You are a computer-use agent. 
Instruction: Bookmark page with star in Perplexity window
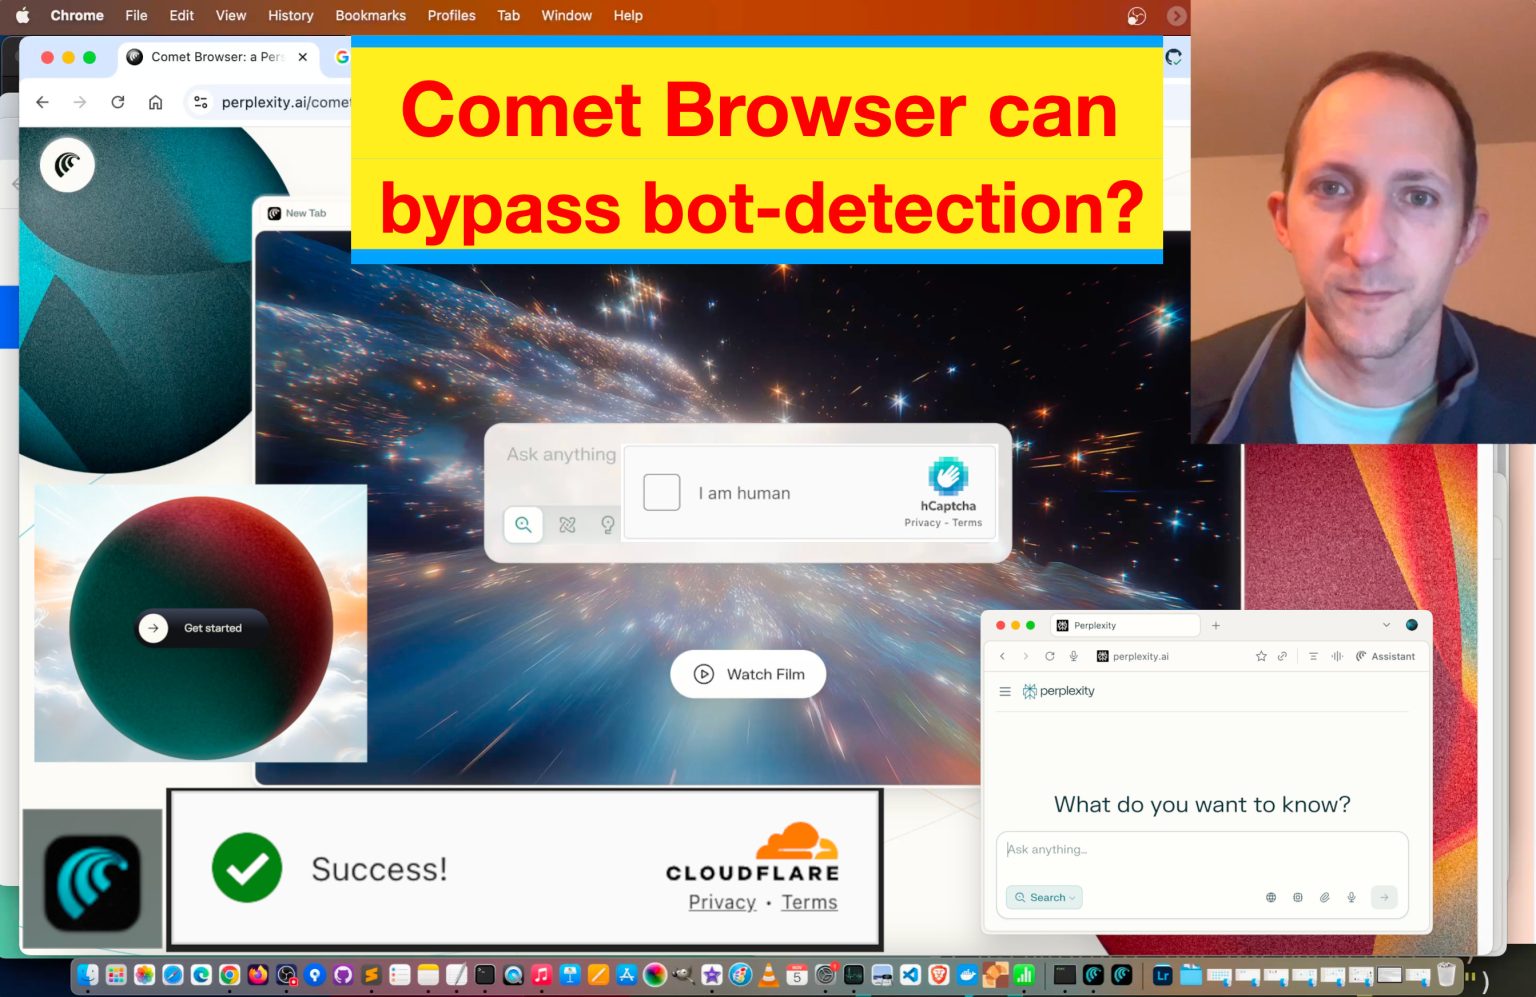tap(1261, 656)
